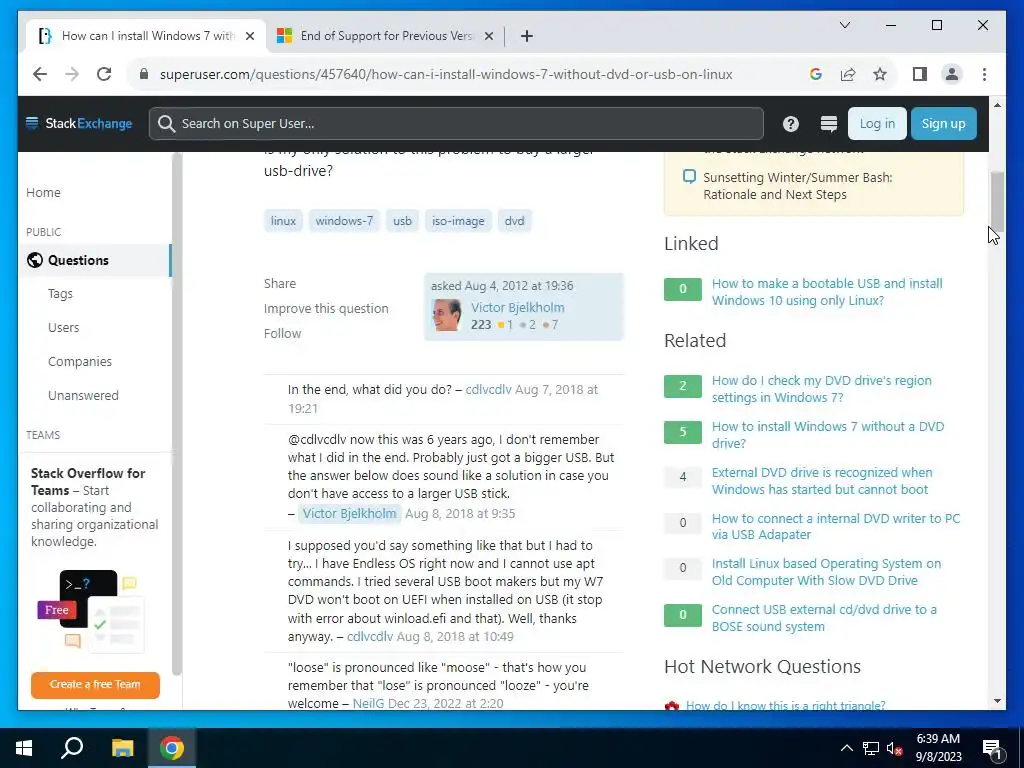View site padlock information in address bar
Image resolution: width=1024 pixels, height=768 pixels.
[144, 74]
